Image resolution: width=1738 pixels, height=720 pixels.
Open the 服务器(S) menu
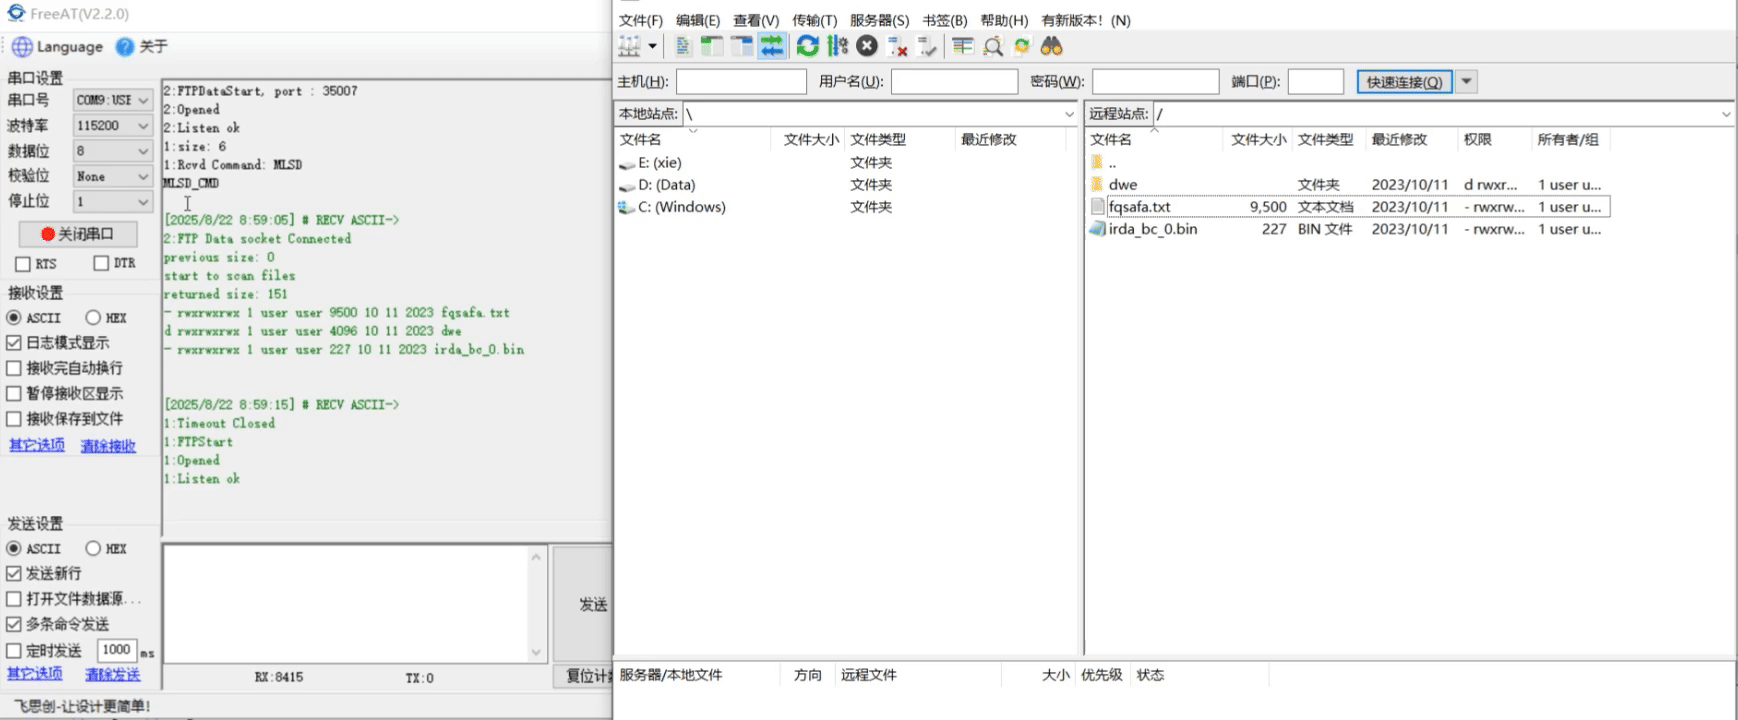point(879,20)
